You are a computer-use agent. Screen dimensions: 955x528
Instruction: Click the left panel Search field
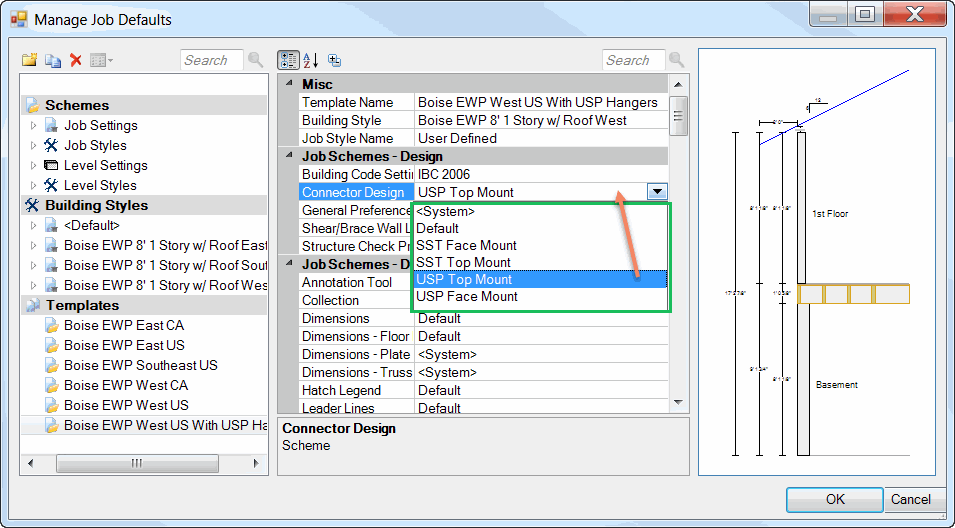211,60
